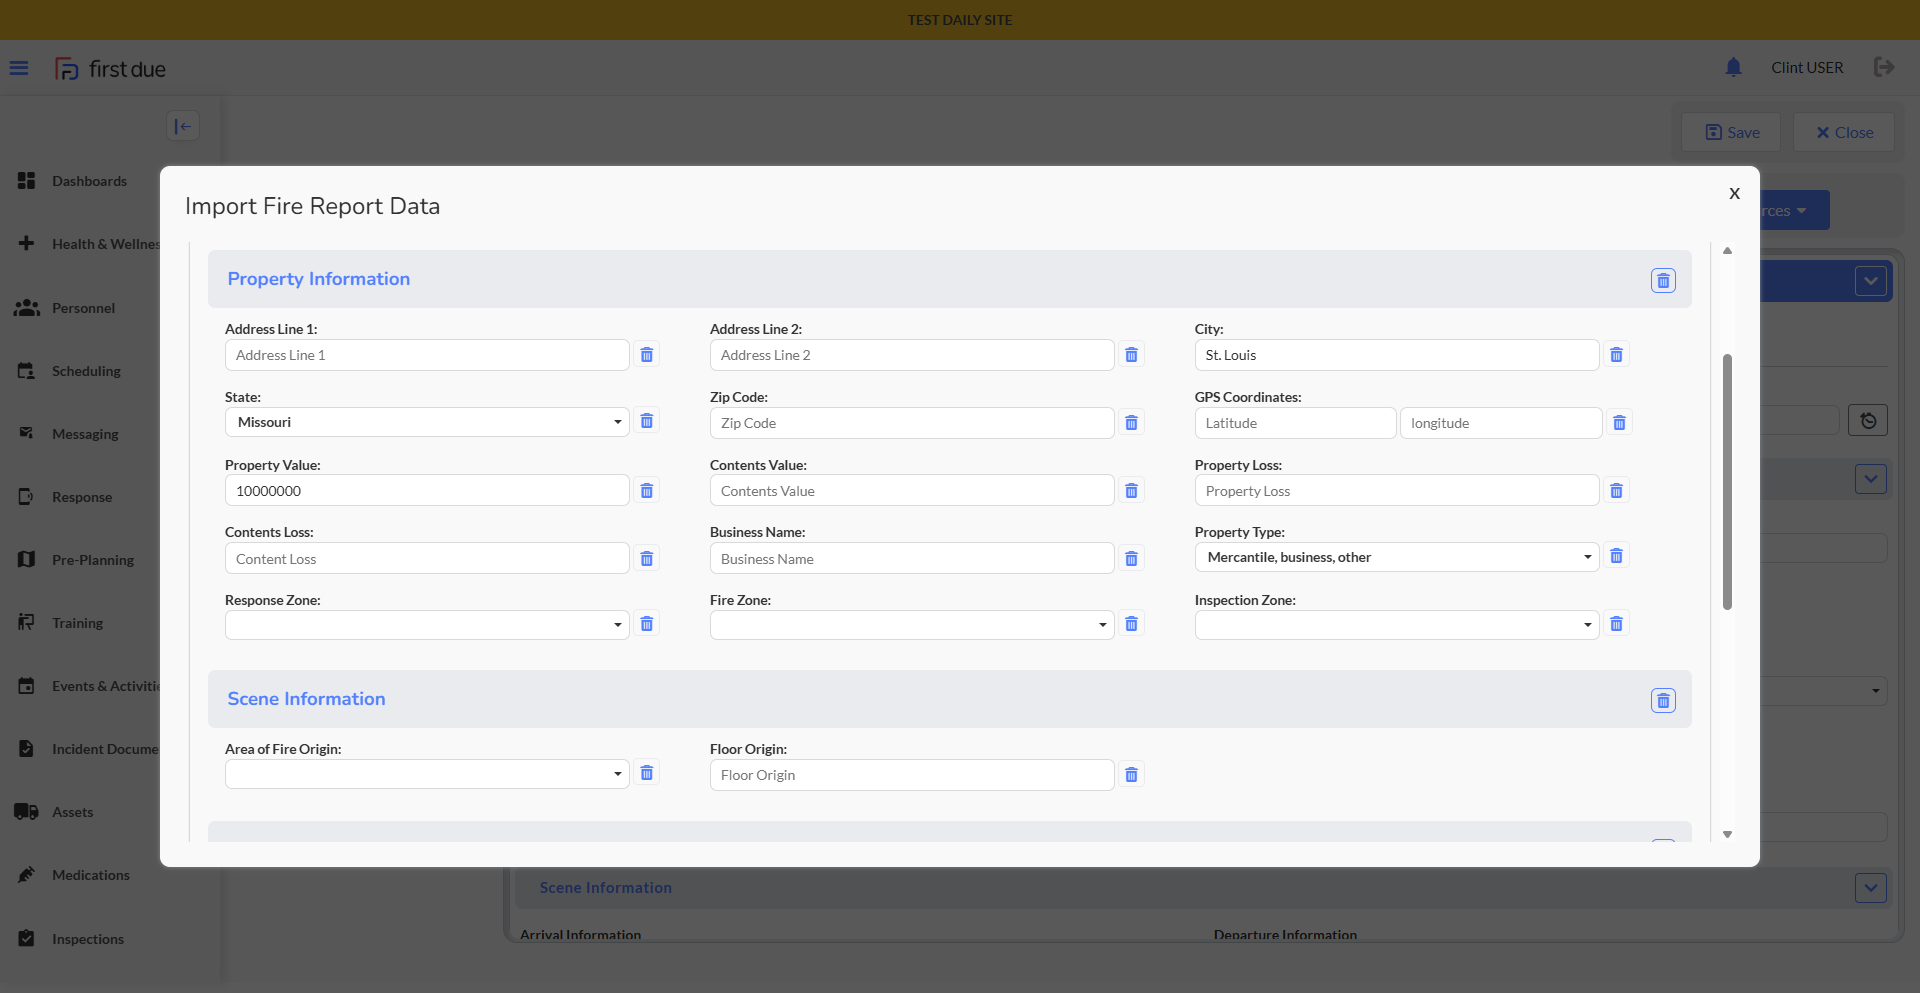
Task: Clear the City field using its trash icon
Action: (1616, 355)
